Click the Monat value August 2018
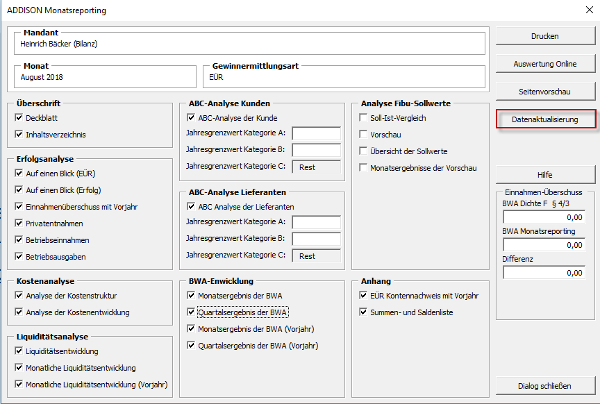 (42, 77)
